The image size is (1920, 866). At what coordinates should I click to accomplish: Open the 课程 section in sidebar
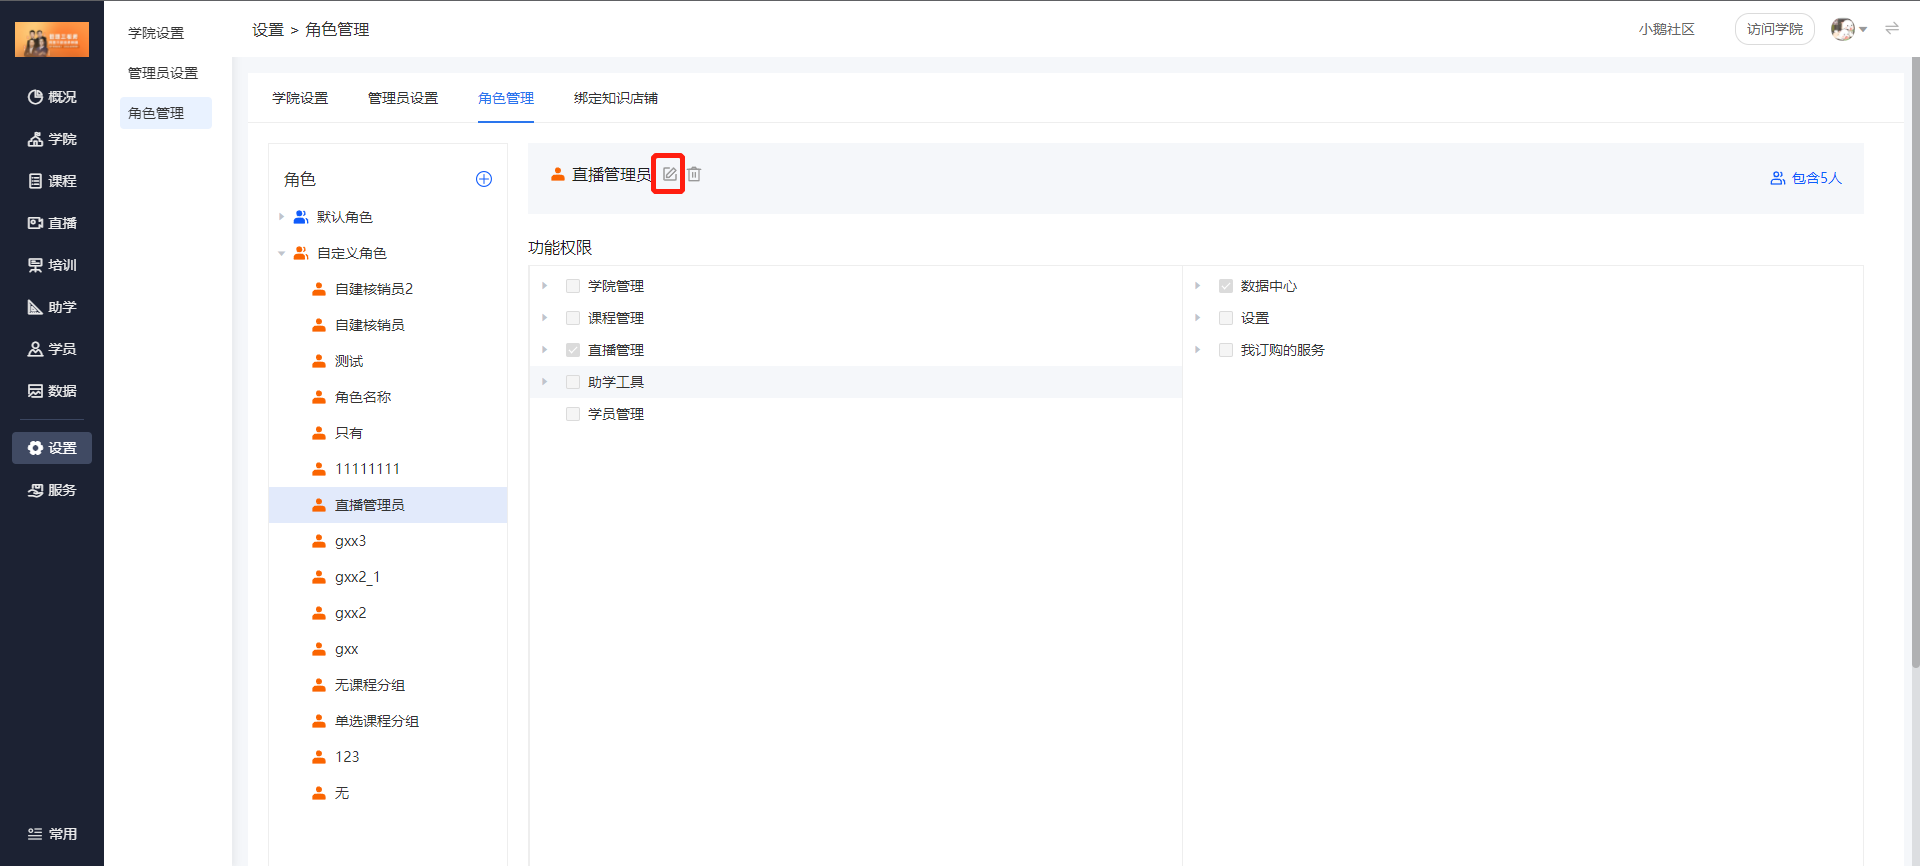pyautogui.click(x=52, y=181)
